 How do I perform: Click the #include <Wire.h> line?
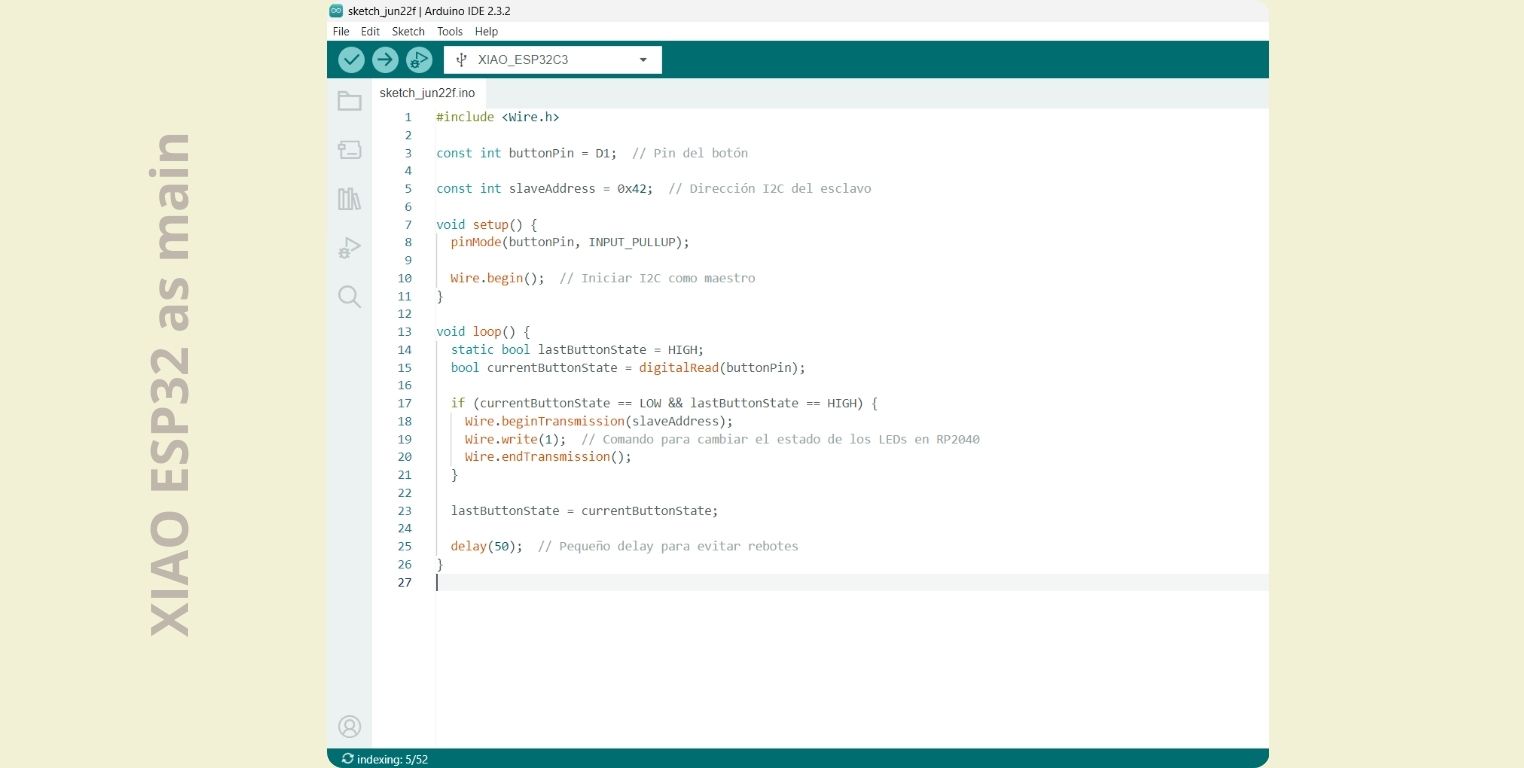click(498, 117)
